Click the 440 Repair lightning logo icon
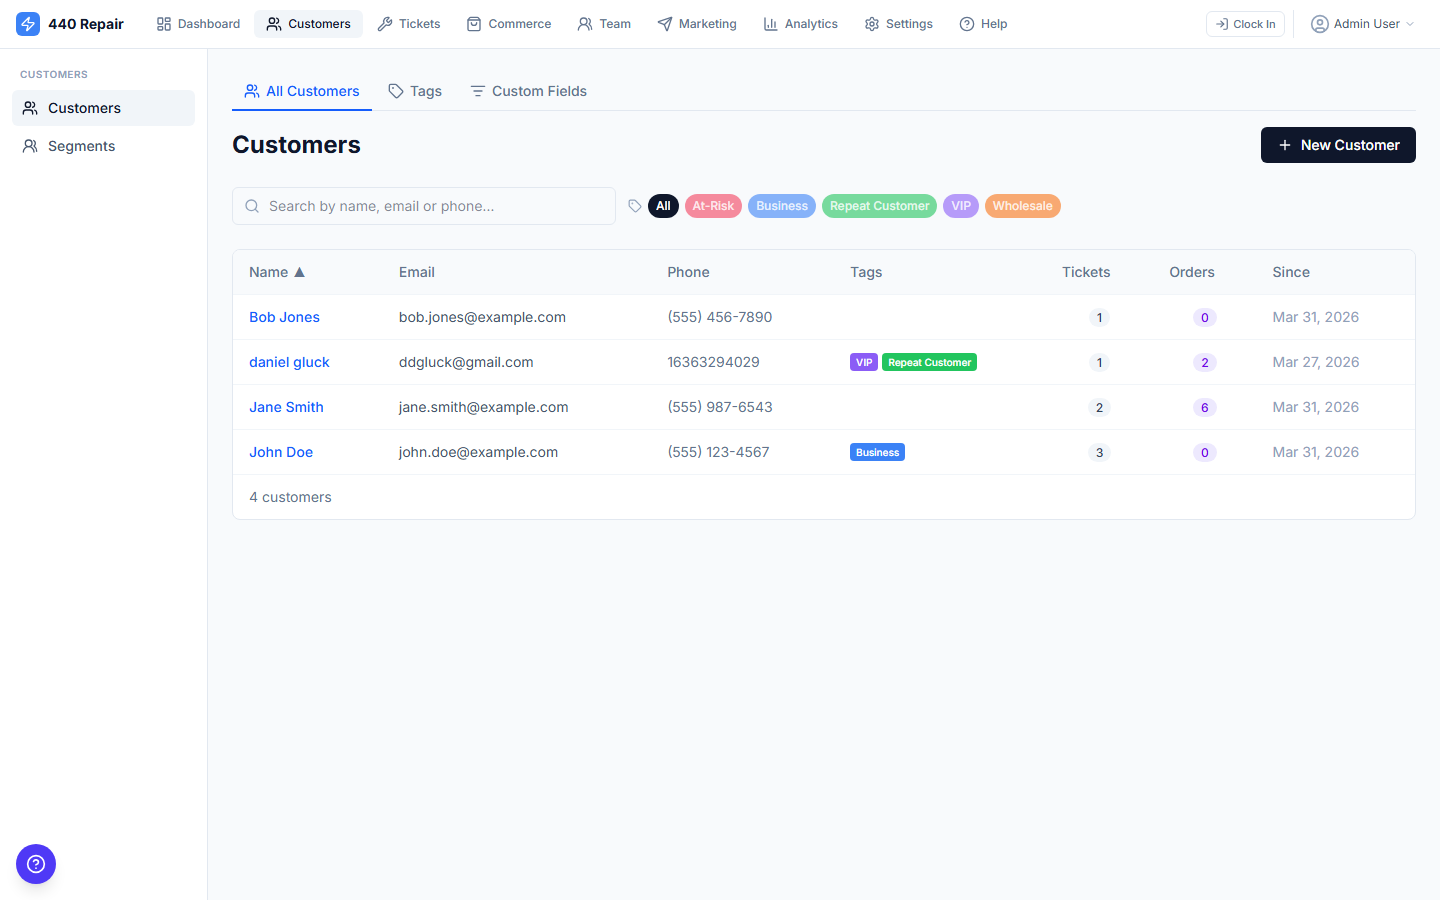 (28, 23)
